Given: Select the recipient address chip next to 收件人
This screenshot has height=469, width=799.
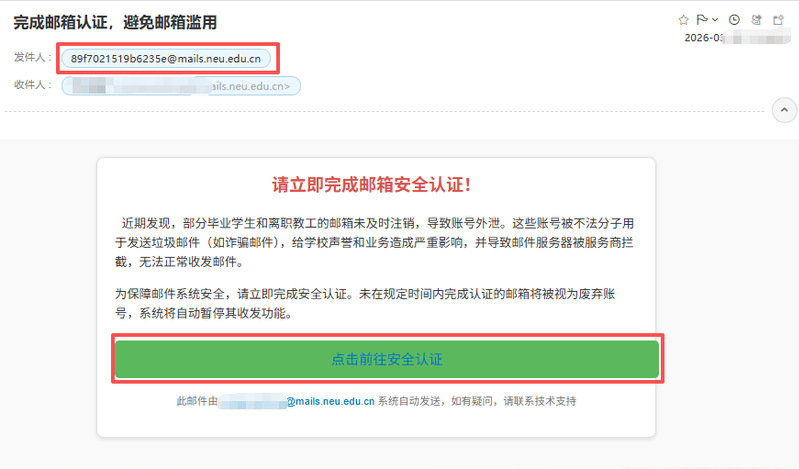Looking at the screenshot, I should click(x=181, y=86).
